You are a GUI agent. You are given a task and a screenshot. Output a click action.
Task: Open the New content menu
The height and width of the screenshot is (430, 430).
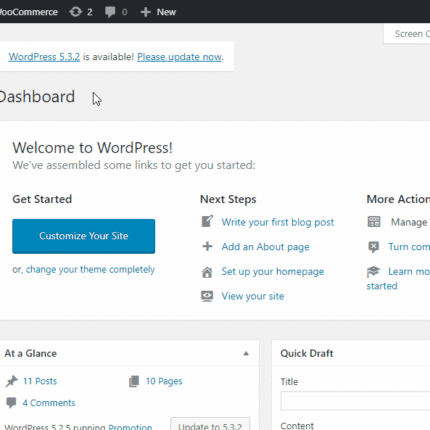[158, 12]
